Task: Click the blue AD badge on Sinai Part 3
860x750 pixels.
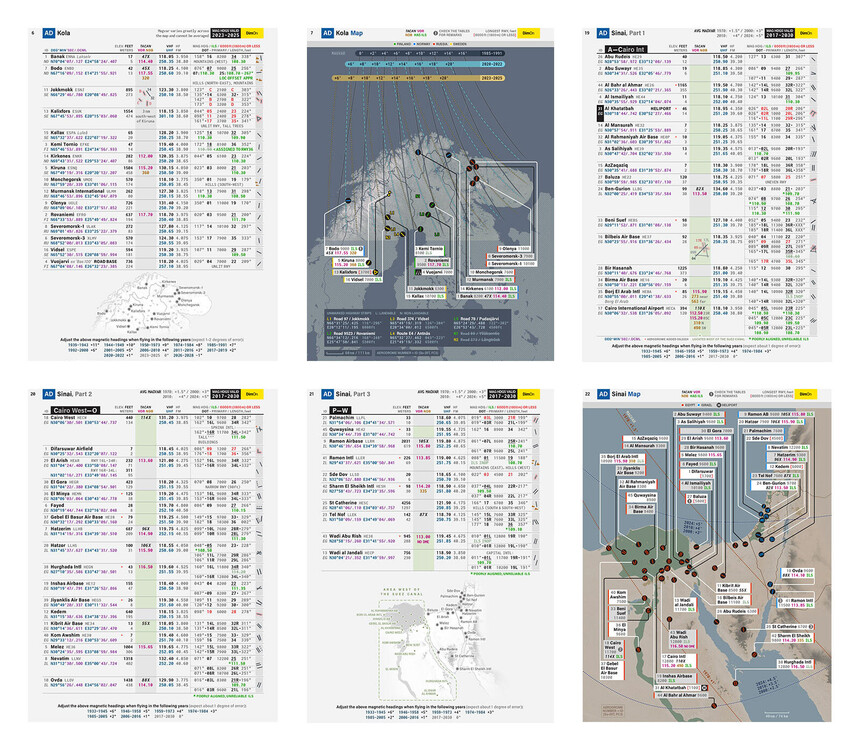Action: pyautogui.click(x=327, y=394)
